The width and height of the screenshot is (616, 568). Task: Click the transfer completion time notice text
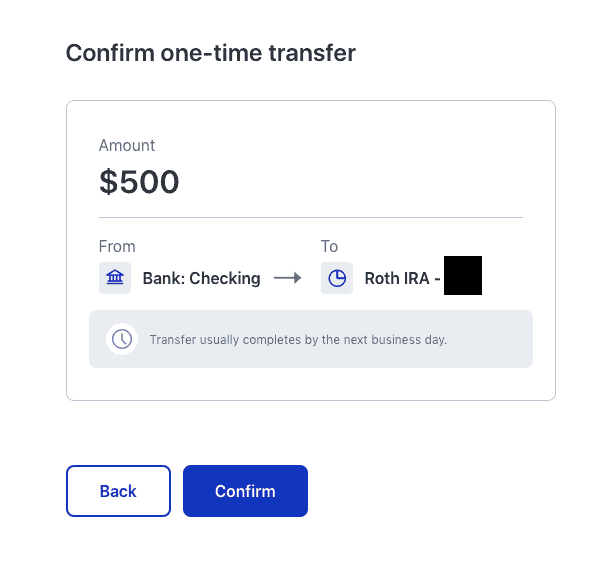[298, 340]
